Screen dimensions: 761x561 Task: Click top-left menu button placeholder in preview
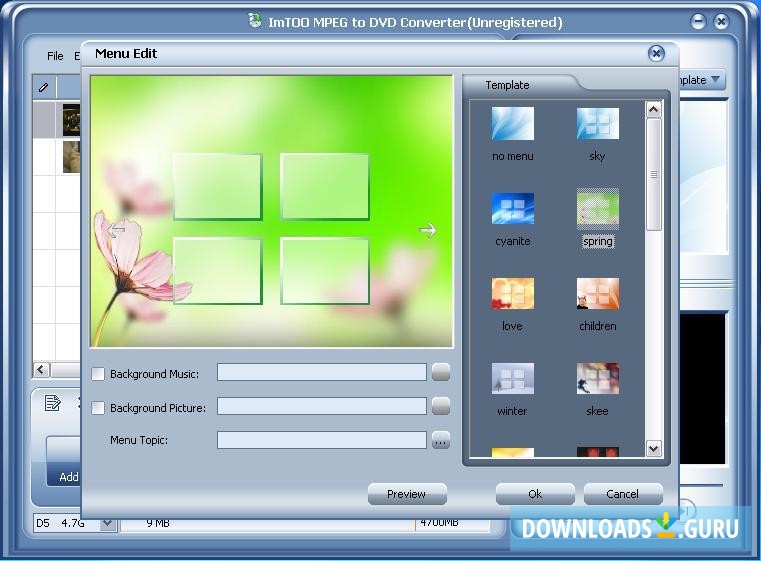(x=217, y=187)
